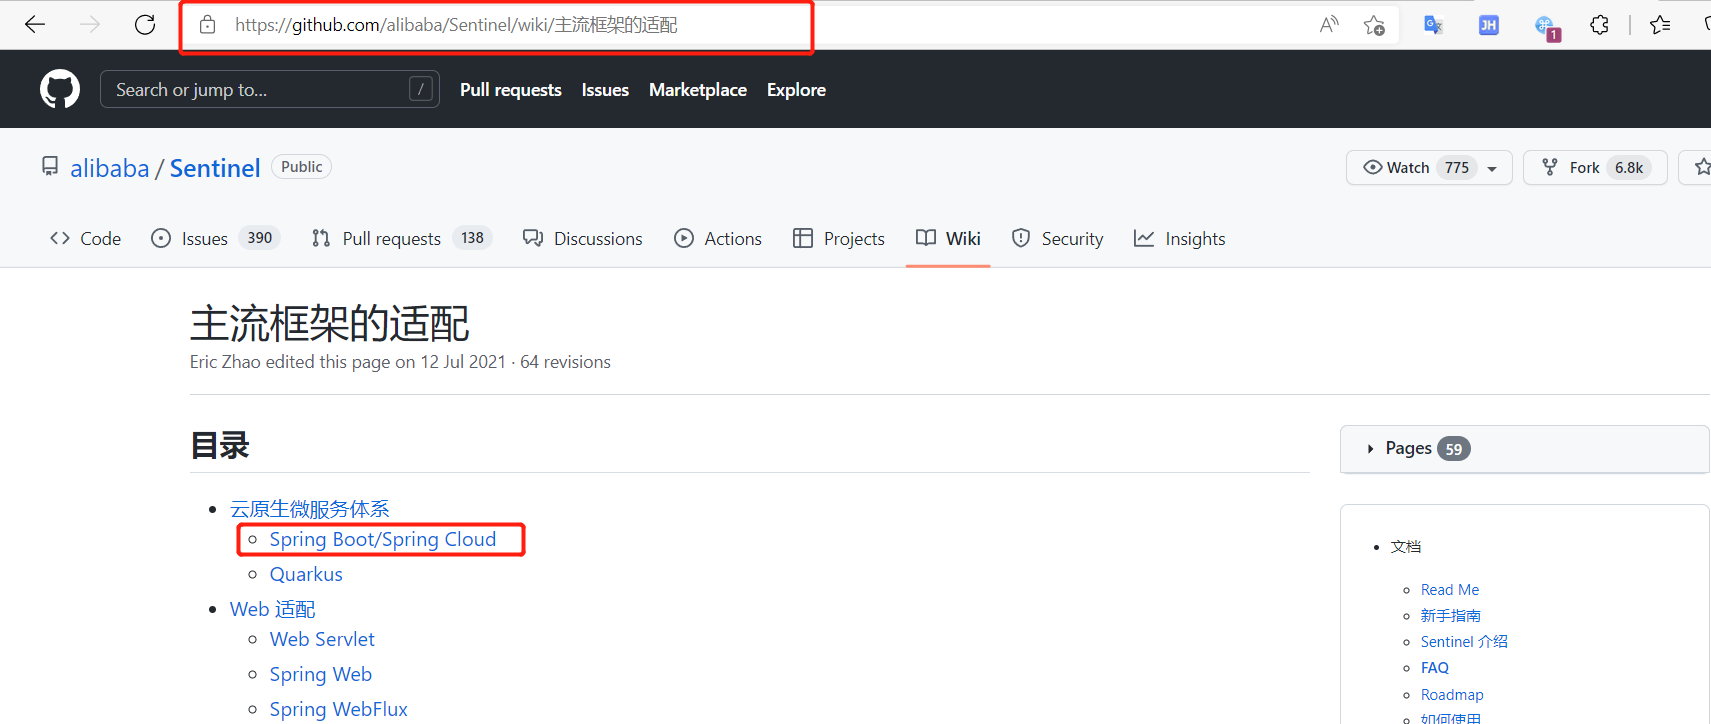
Task: Select the Wiki tab
Action: (948, 238)
